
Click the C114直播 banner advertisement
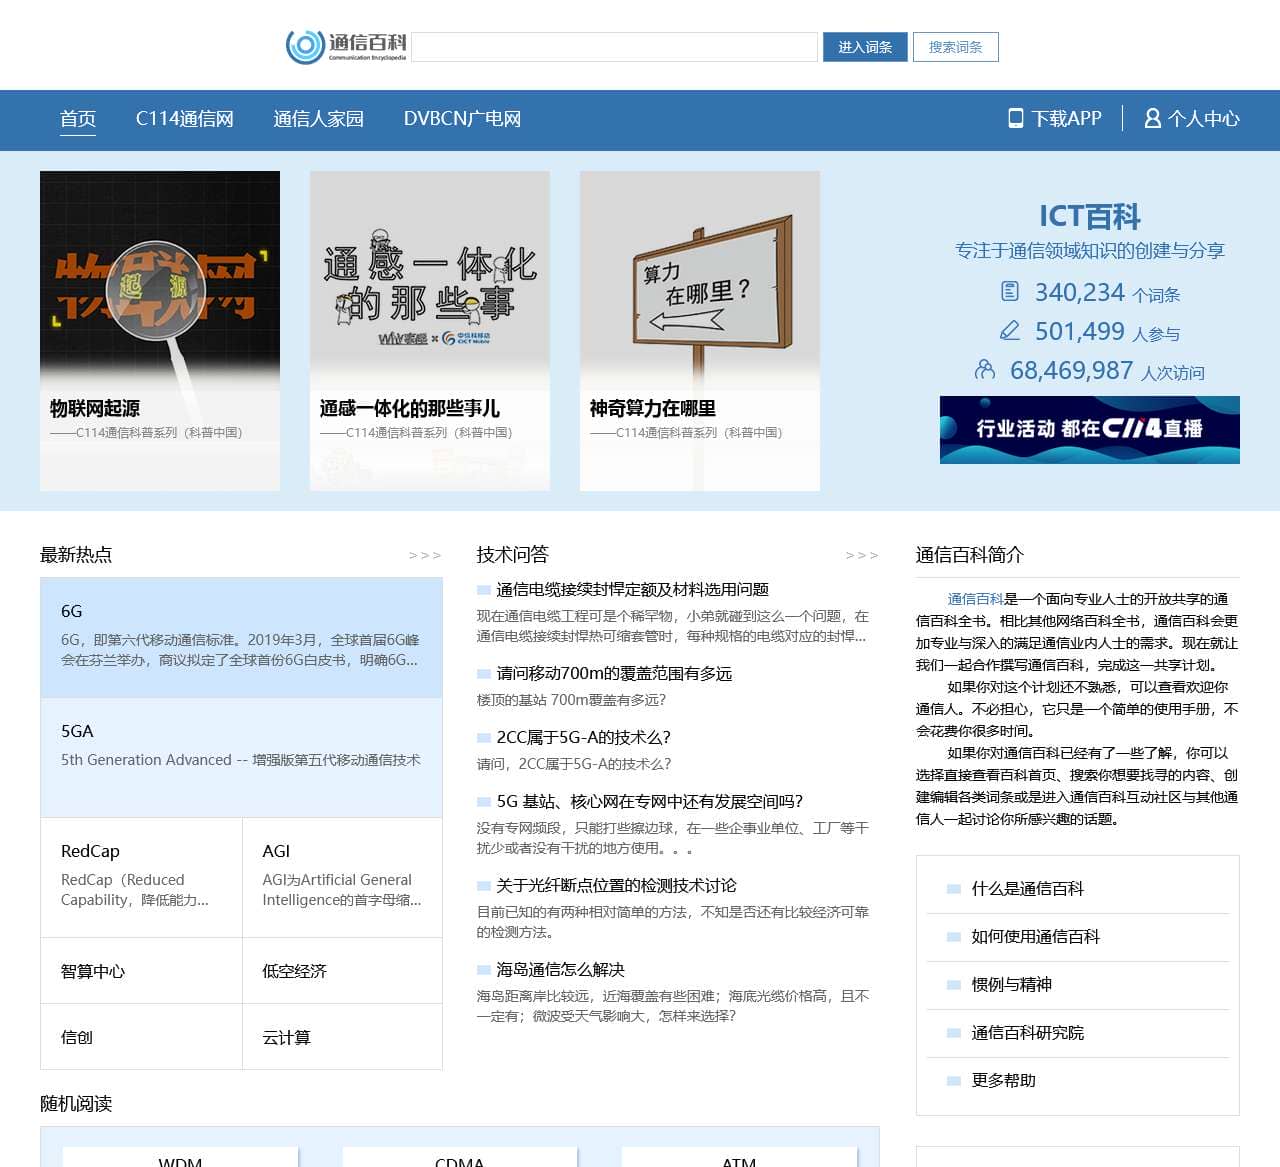coord(1089,429)
